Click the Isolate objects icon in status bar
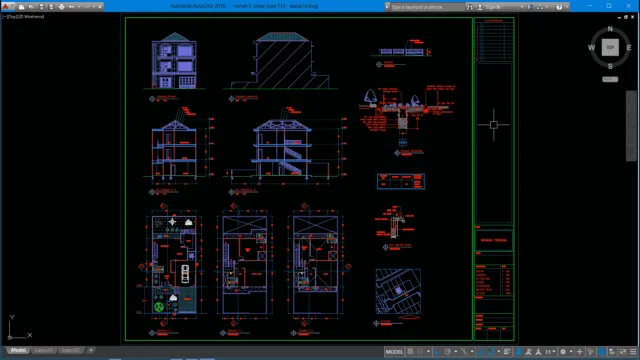This screenshot has height=360, width=640. pos(612,352)
